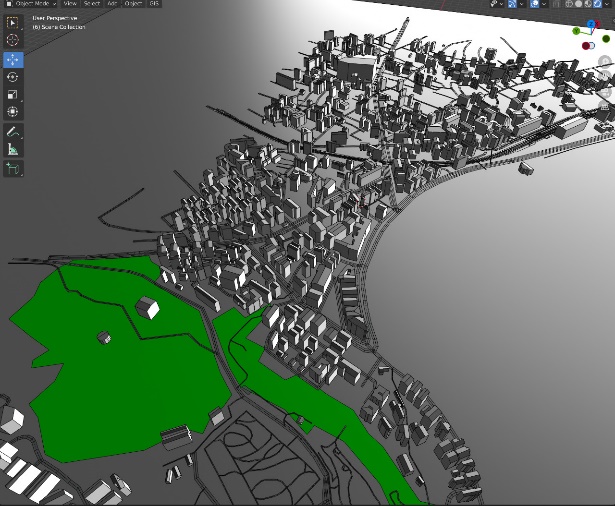Screen dimensions: 615x506
Task: Choose the Add Cube tool
Action: (x=13, y=169)
